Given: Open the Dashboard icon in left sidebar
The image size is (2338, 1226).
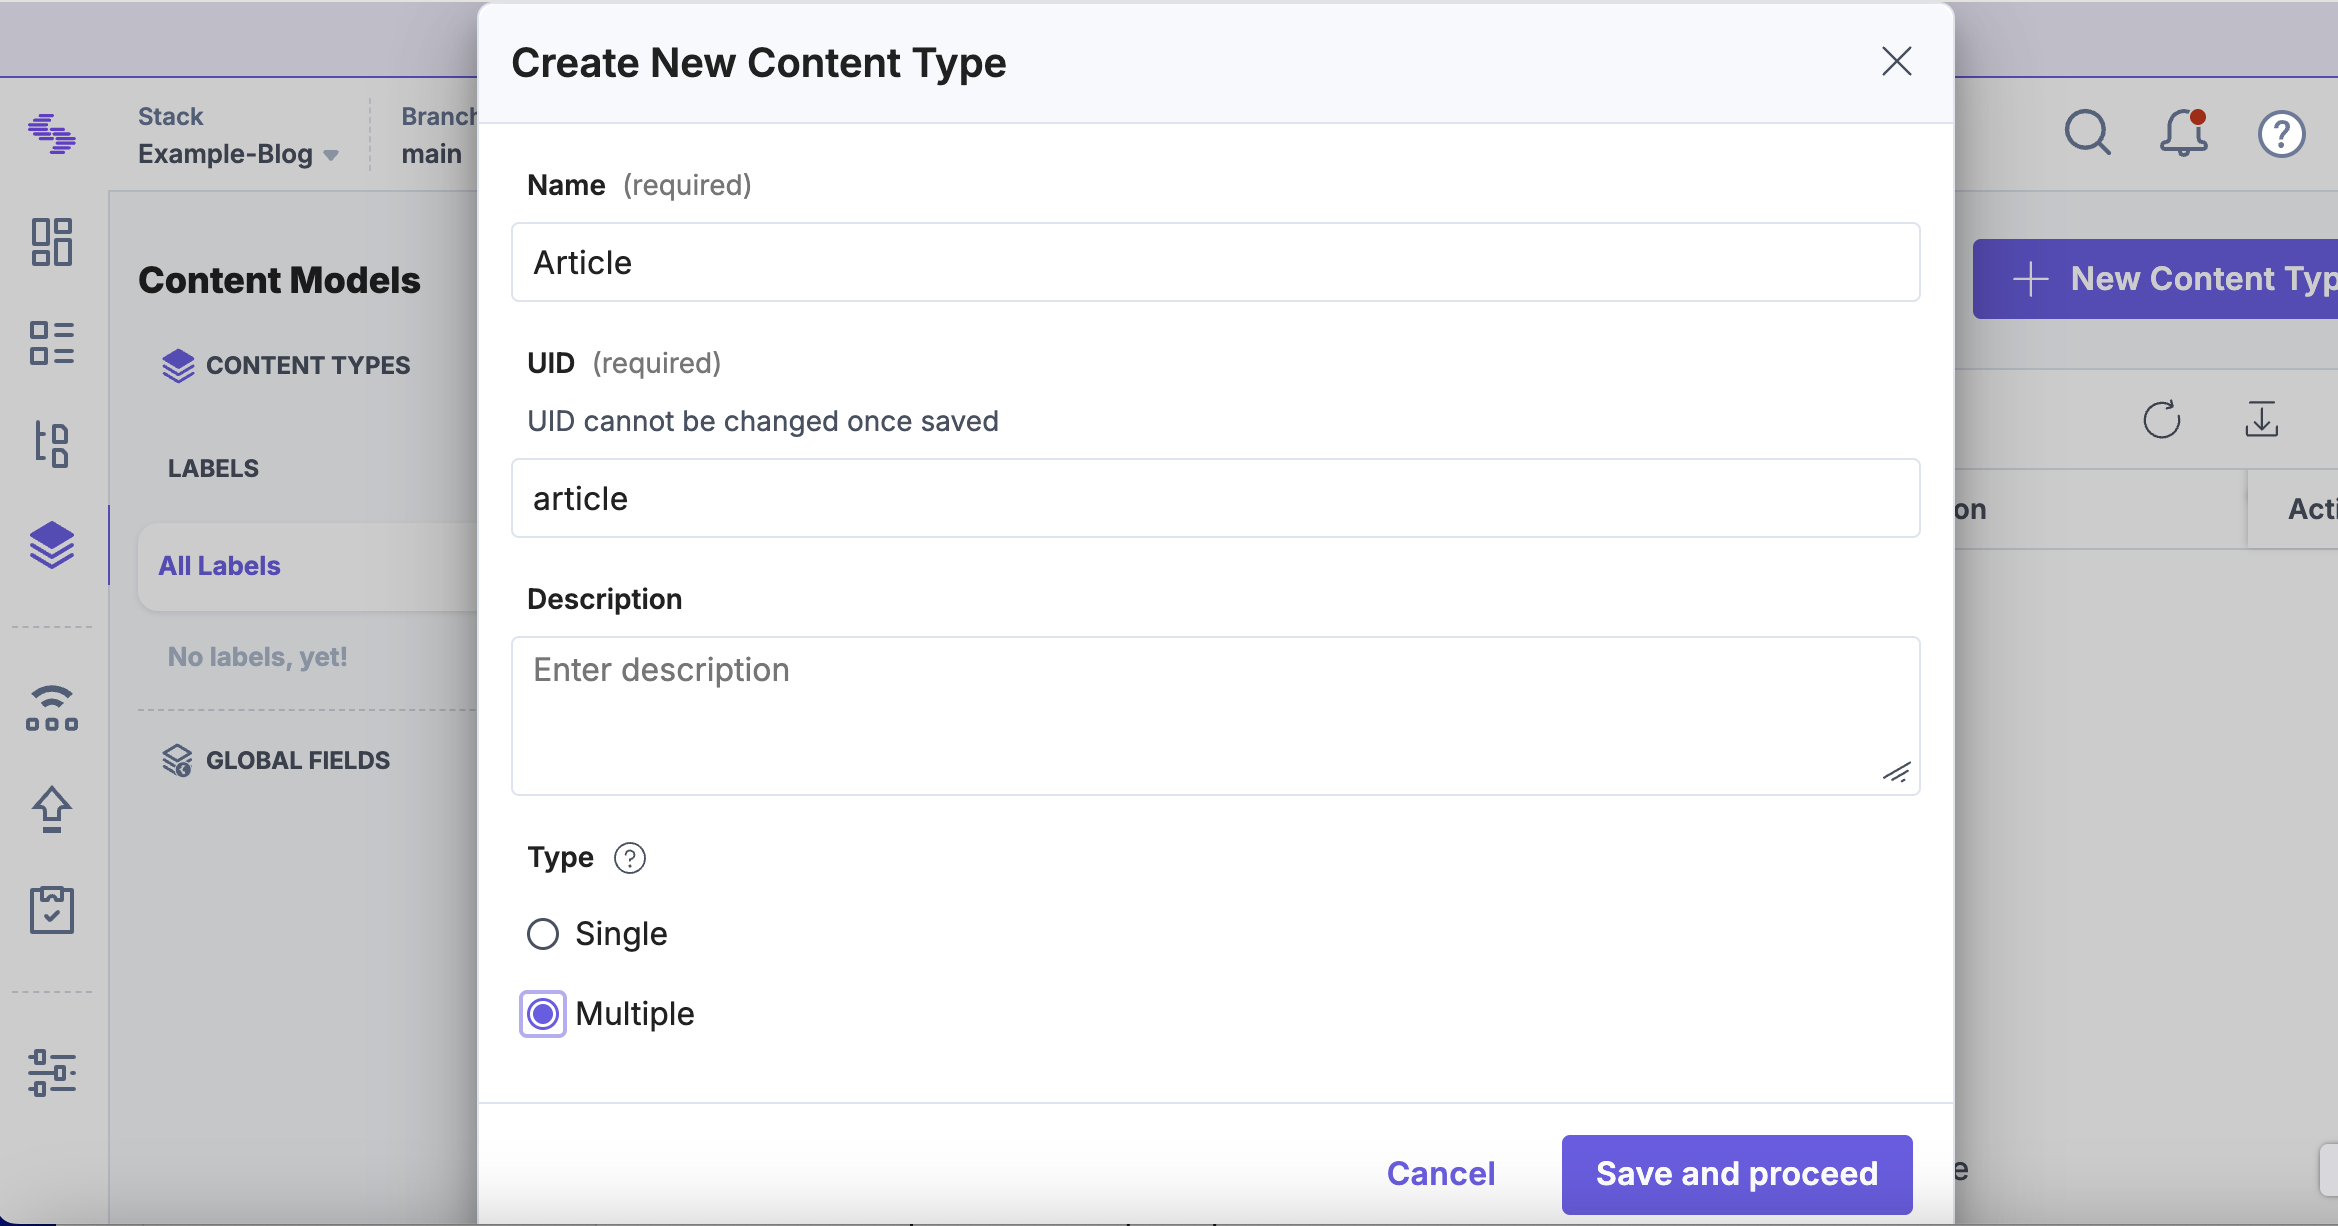Looking at the screenshot, I should 52,242.
